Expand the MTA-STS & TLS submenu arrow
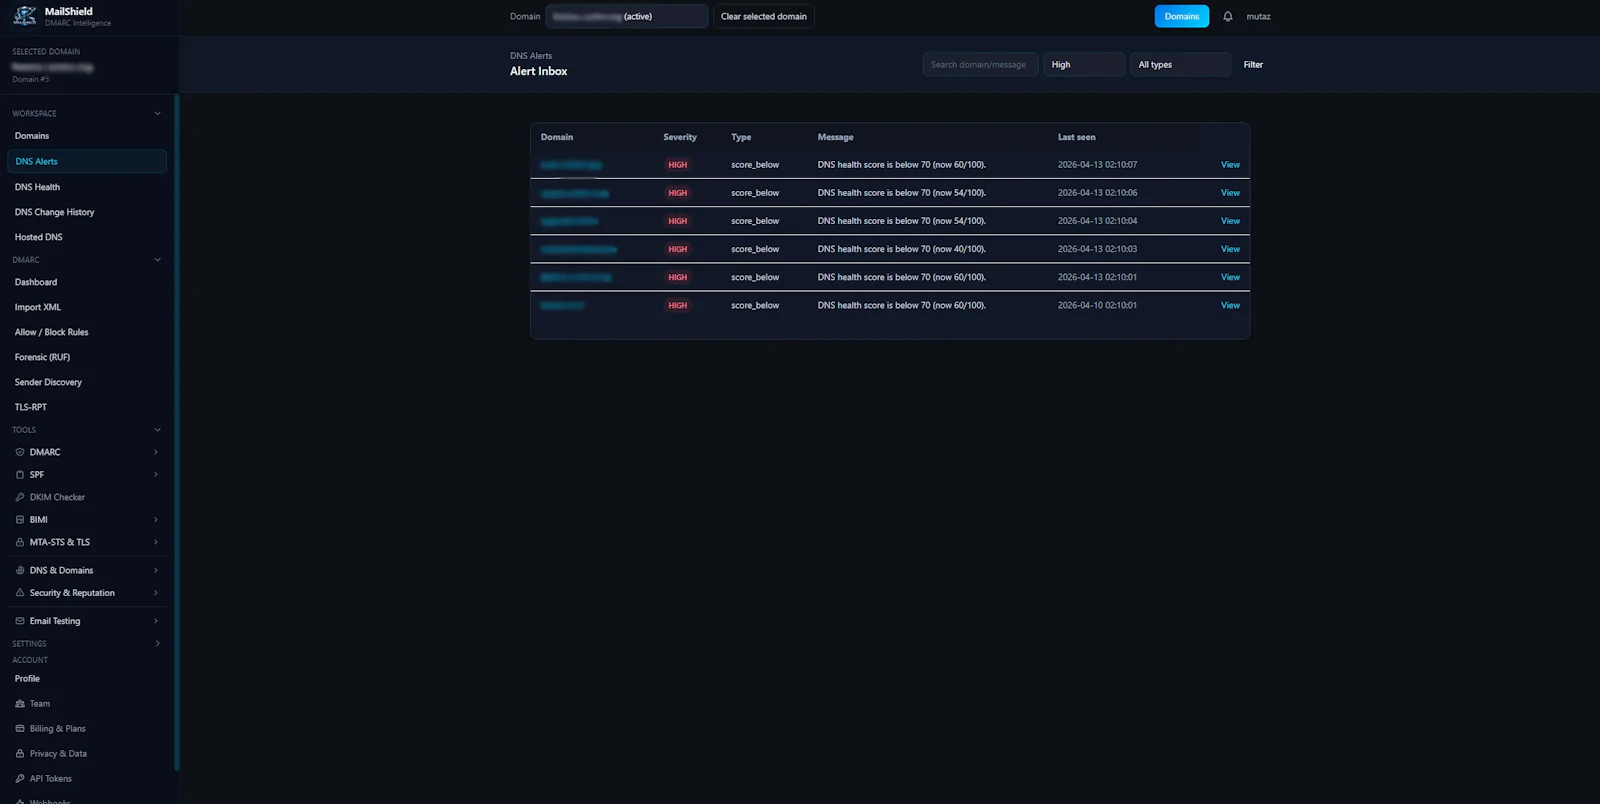The width and height of the screenshot is (1600, 804). 156,542
